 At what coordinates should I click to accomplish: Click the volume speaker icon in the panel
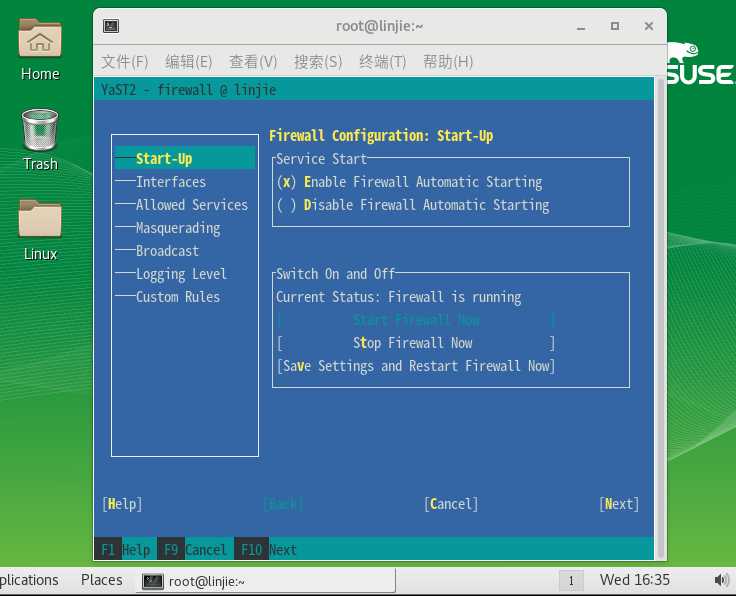coord(721,581)
